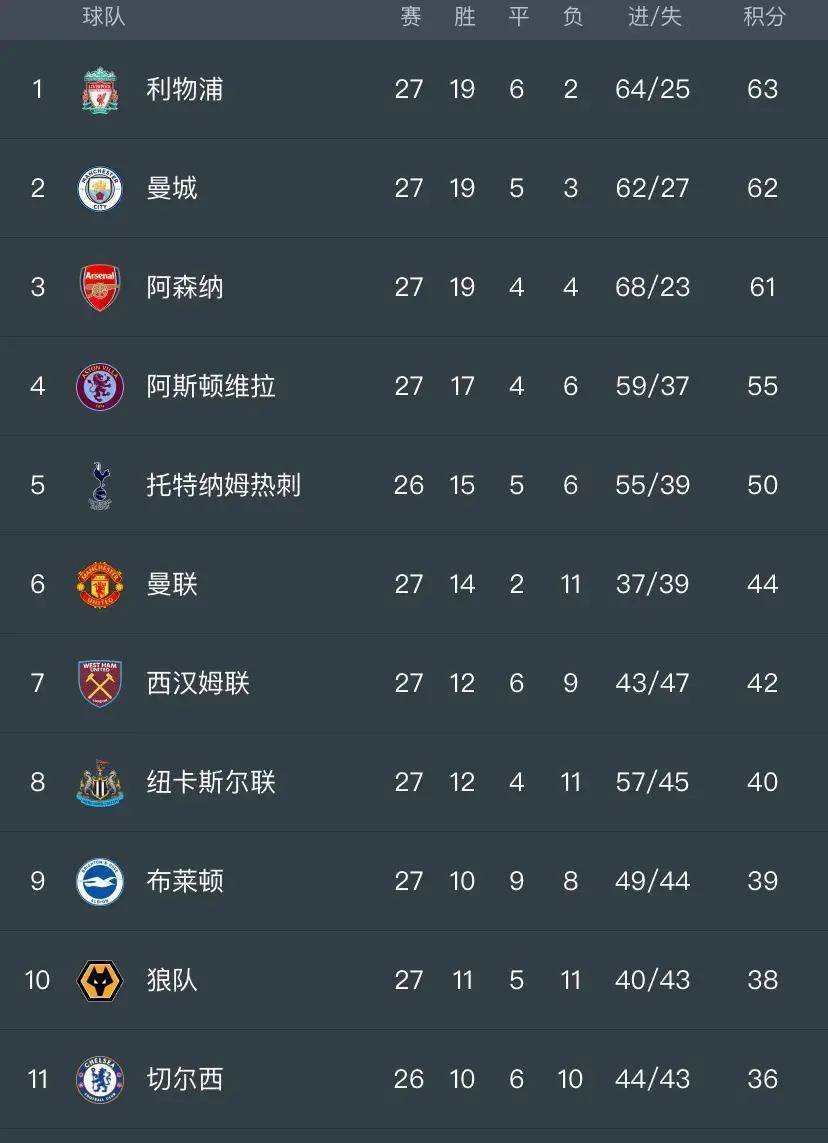
Task: Click the Tottenham cockerel badge
Action: (99, 485)
